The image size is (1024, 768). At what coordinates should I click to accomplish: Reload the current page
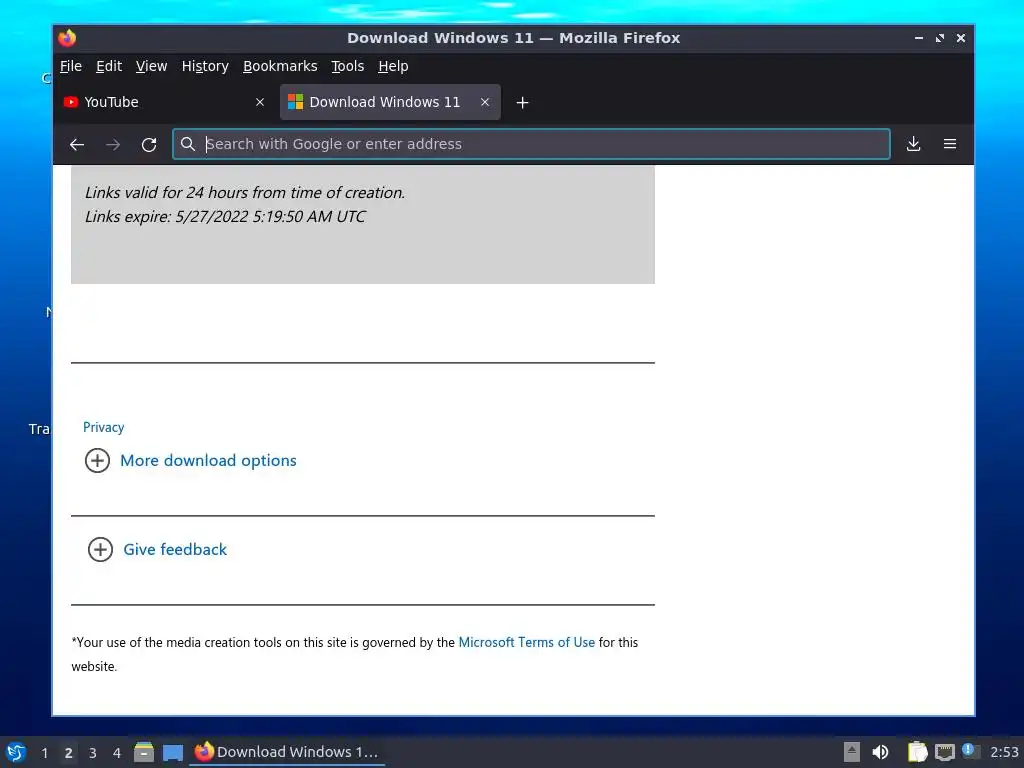[x=149, y=144]
